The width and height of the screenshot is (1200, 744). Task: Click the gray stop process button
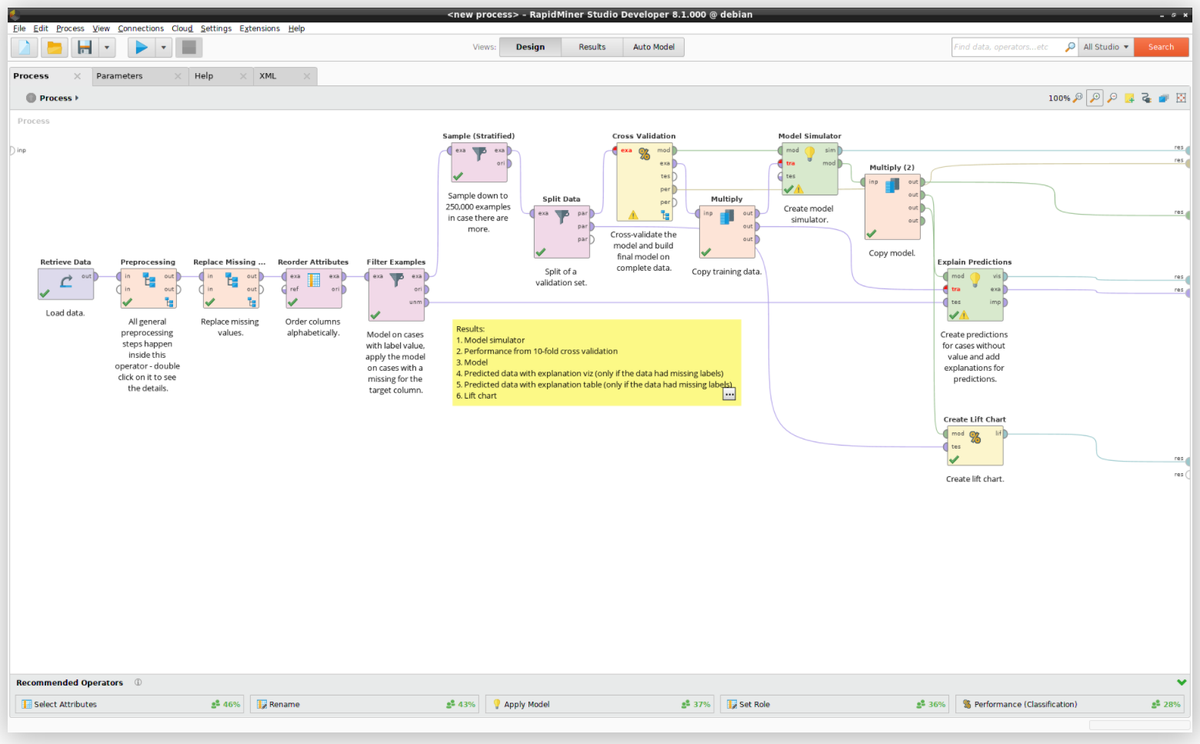pos(189,47)
